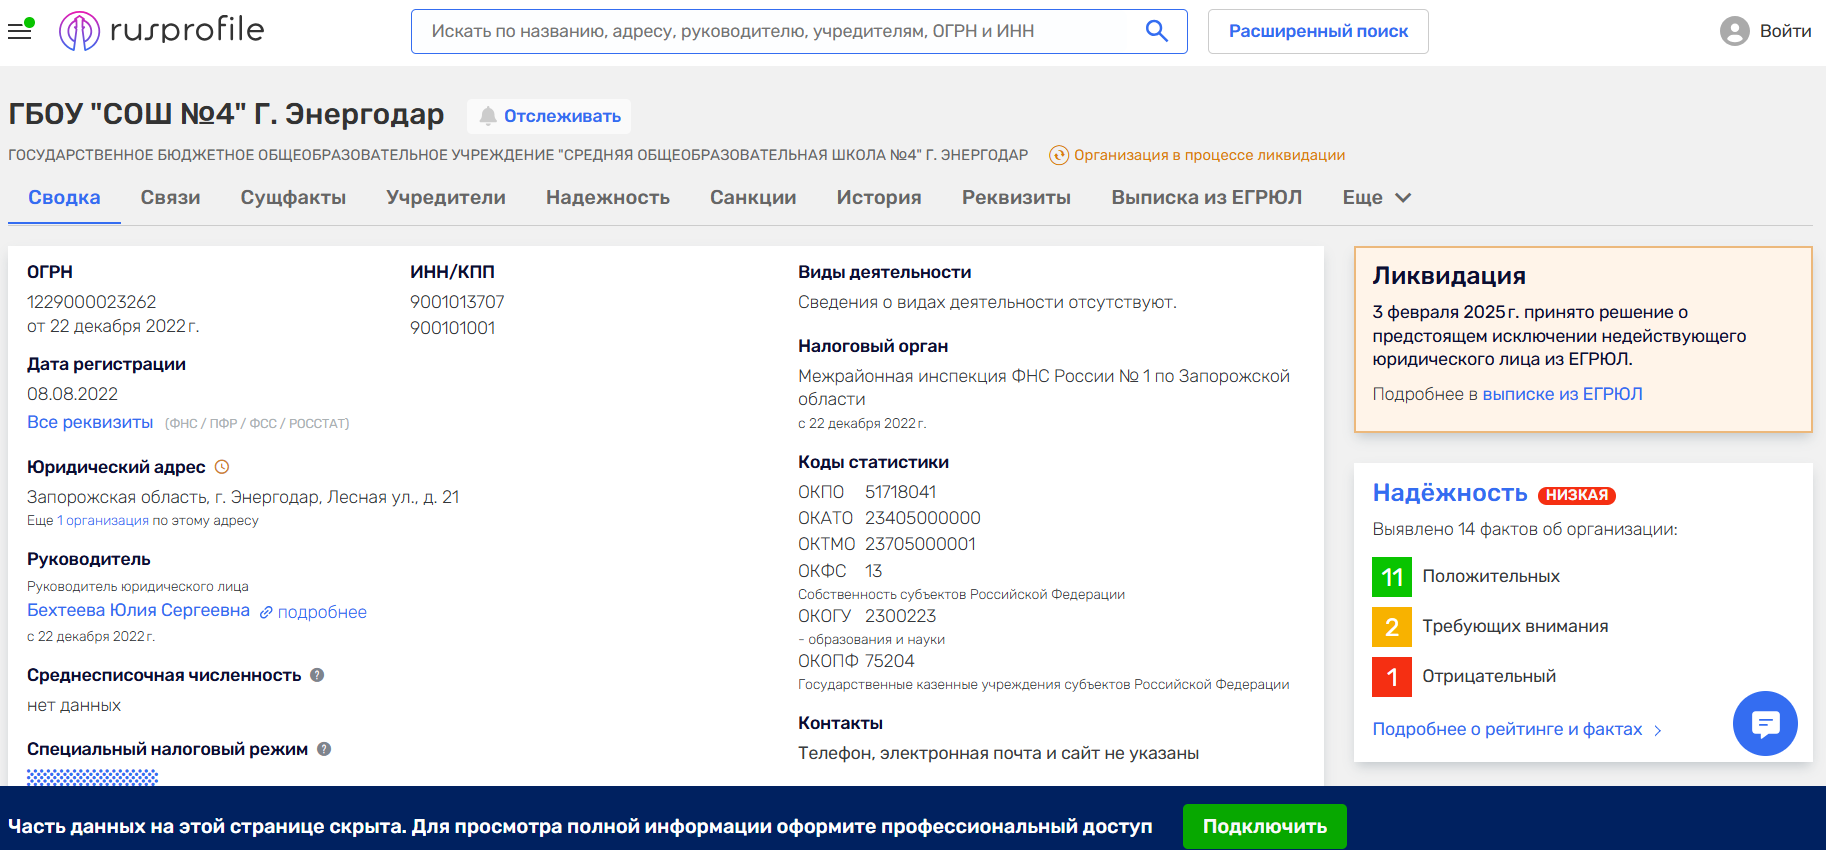The image size is (1826, 850).
Task: Click the Надёжность heading link
Action: [x=1449, y=493]
